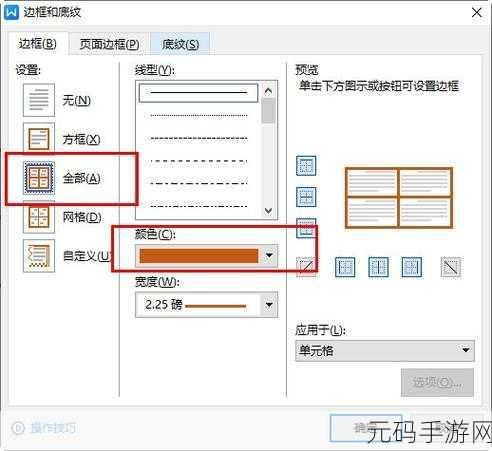
Task: Select the 自定义(U) custom border setting
Action: [39, 256]
